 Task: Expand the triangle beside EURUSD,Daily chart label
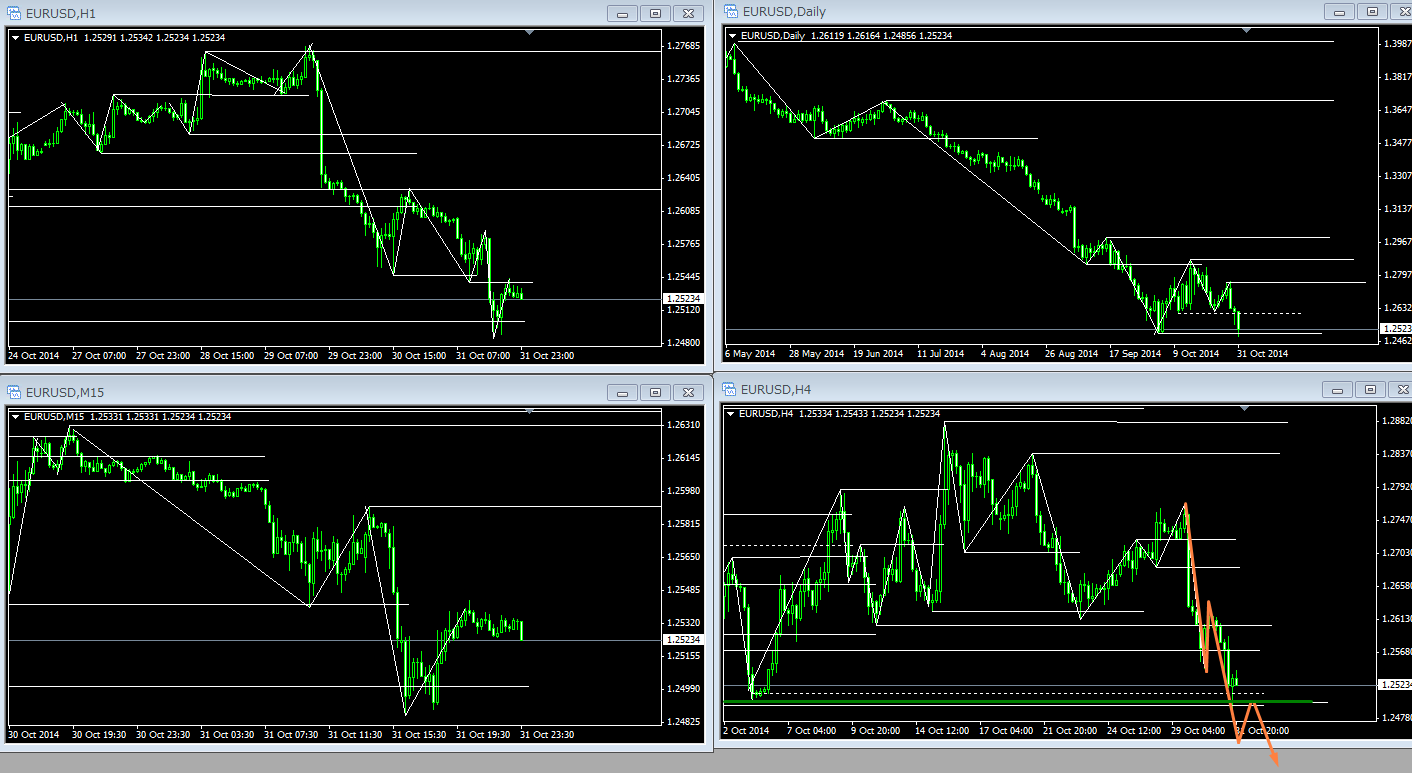tap(733, 36)
